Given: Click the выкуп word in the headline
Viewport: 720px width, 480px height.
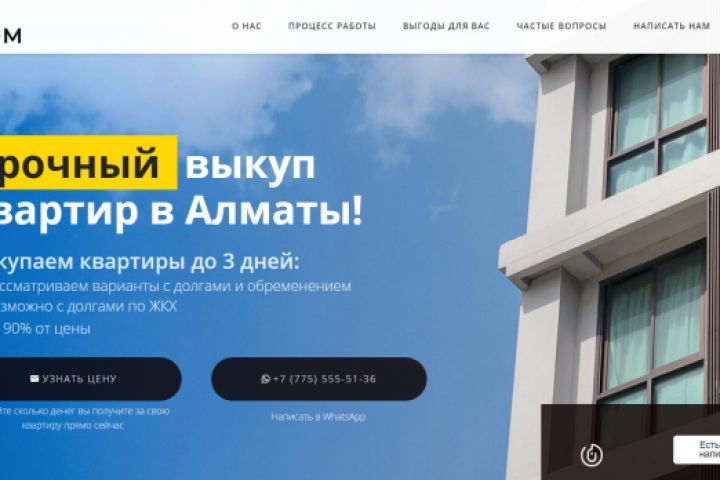Looking at the screenshot, I should [x=250, y=164].
